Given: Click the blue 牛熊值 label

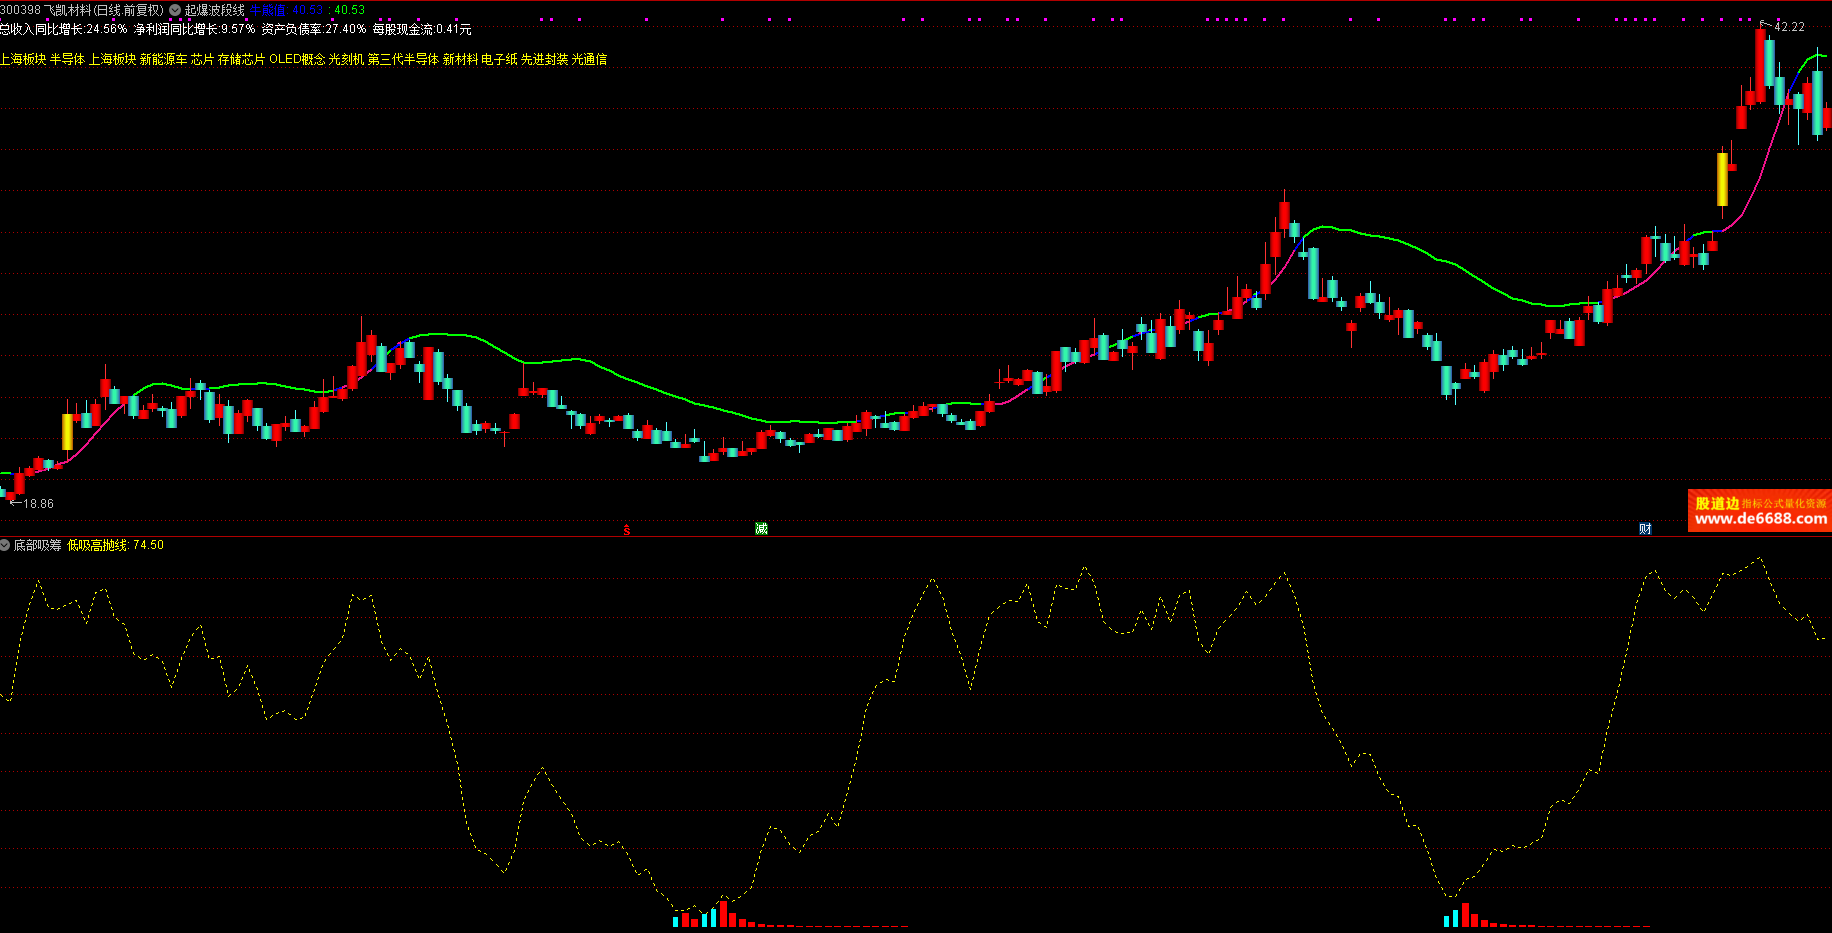Looking at the screenshot, I should [267, 10].
